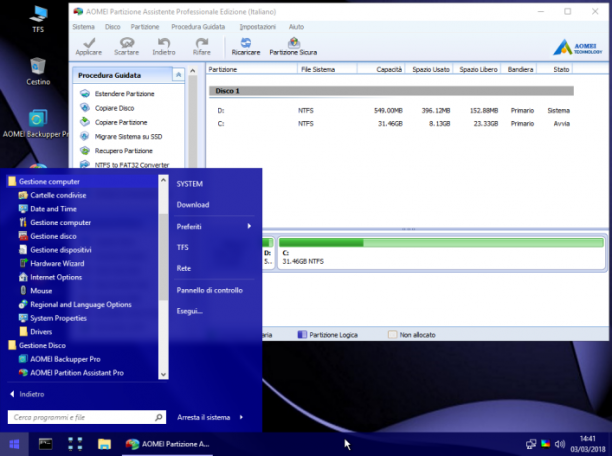Collapse the Procedura Guidata panel
The width and height of the screenshot is (612, 456).
coord(178,75)
